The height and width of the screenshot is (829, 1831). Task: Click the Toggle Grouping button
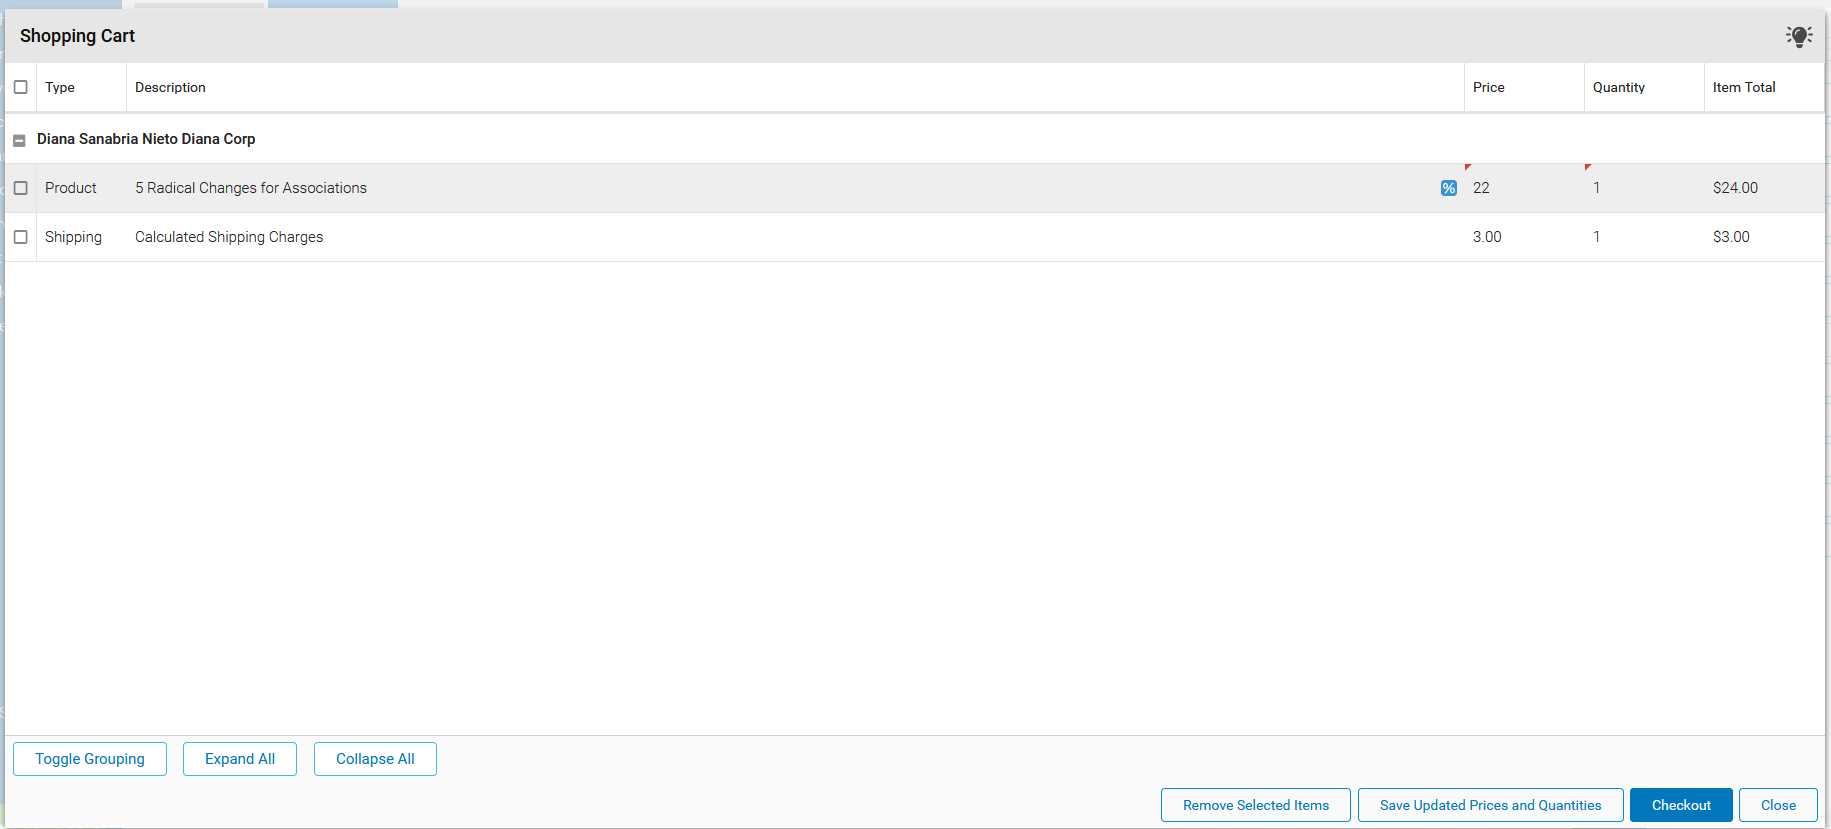(90, 759)
